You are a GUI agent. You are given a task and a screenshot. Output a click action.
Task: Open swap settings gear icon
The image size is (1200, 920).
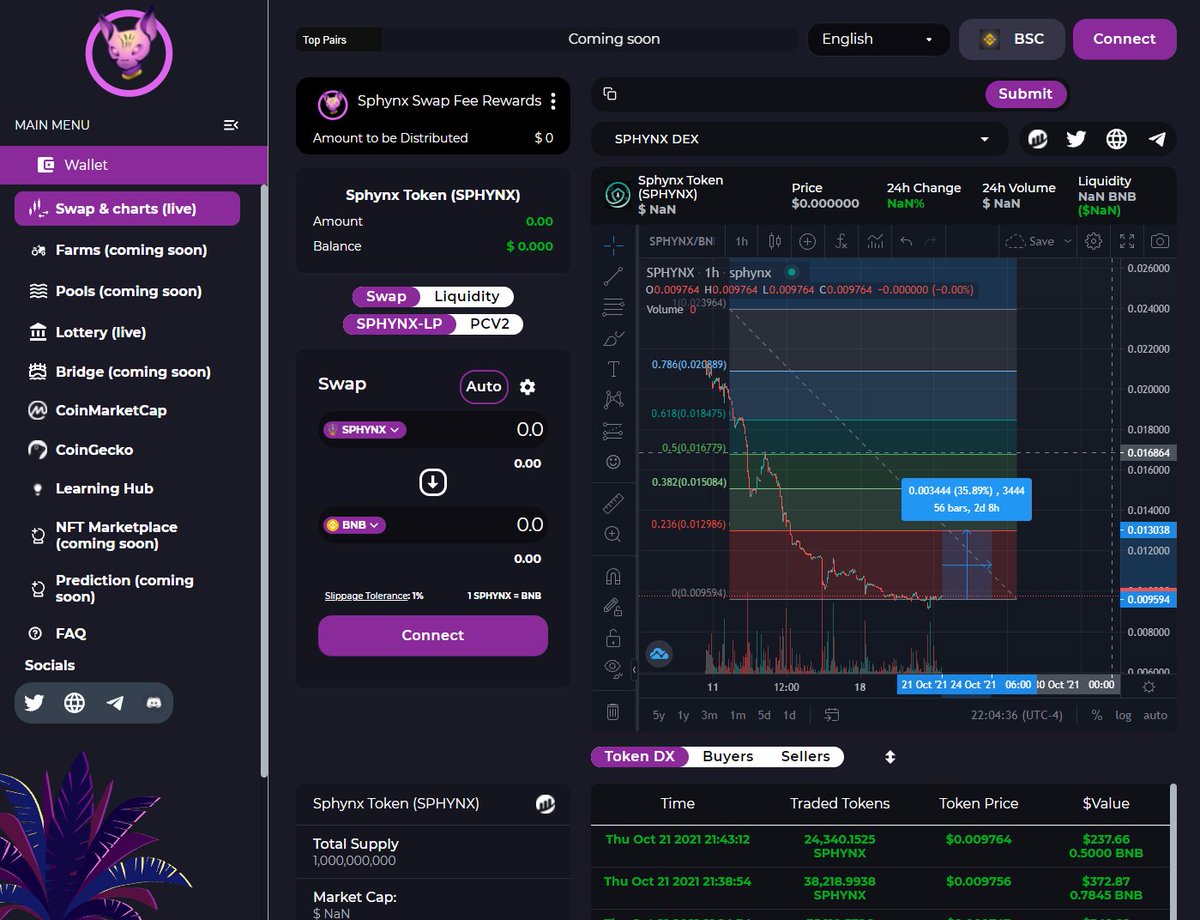pos(528,387)
